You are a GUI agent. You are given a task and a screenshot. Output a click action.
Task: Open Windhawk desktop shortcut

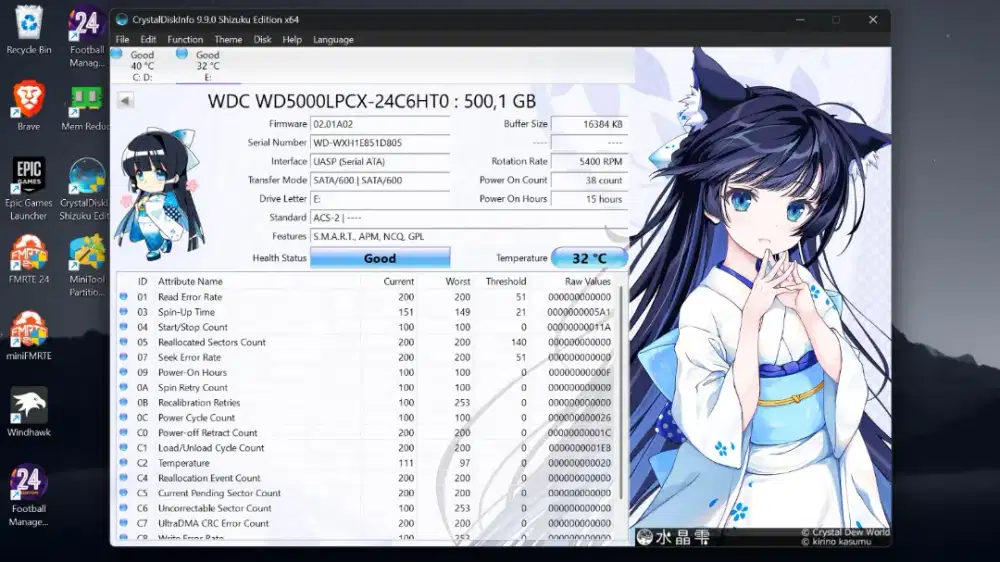point(29,412)
